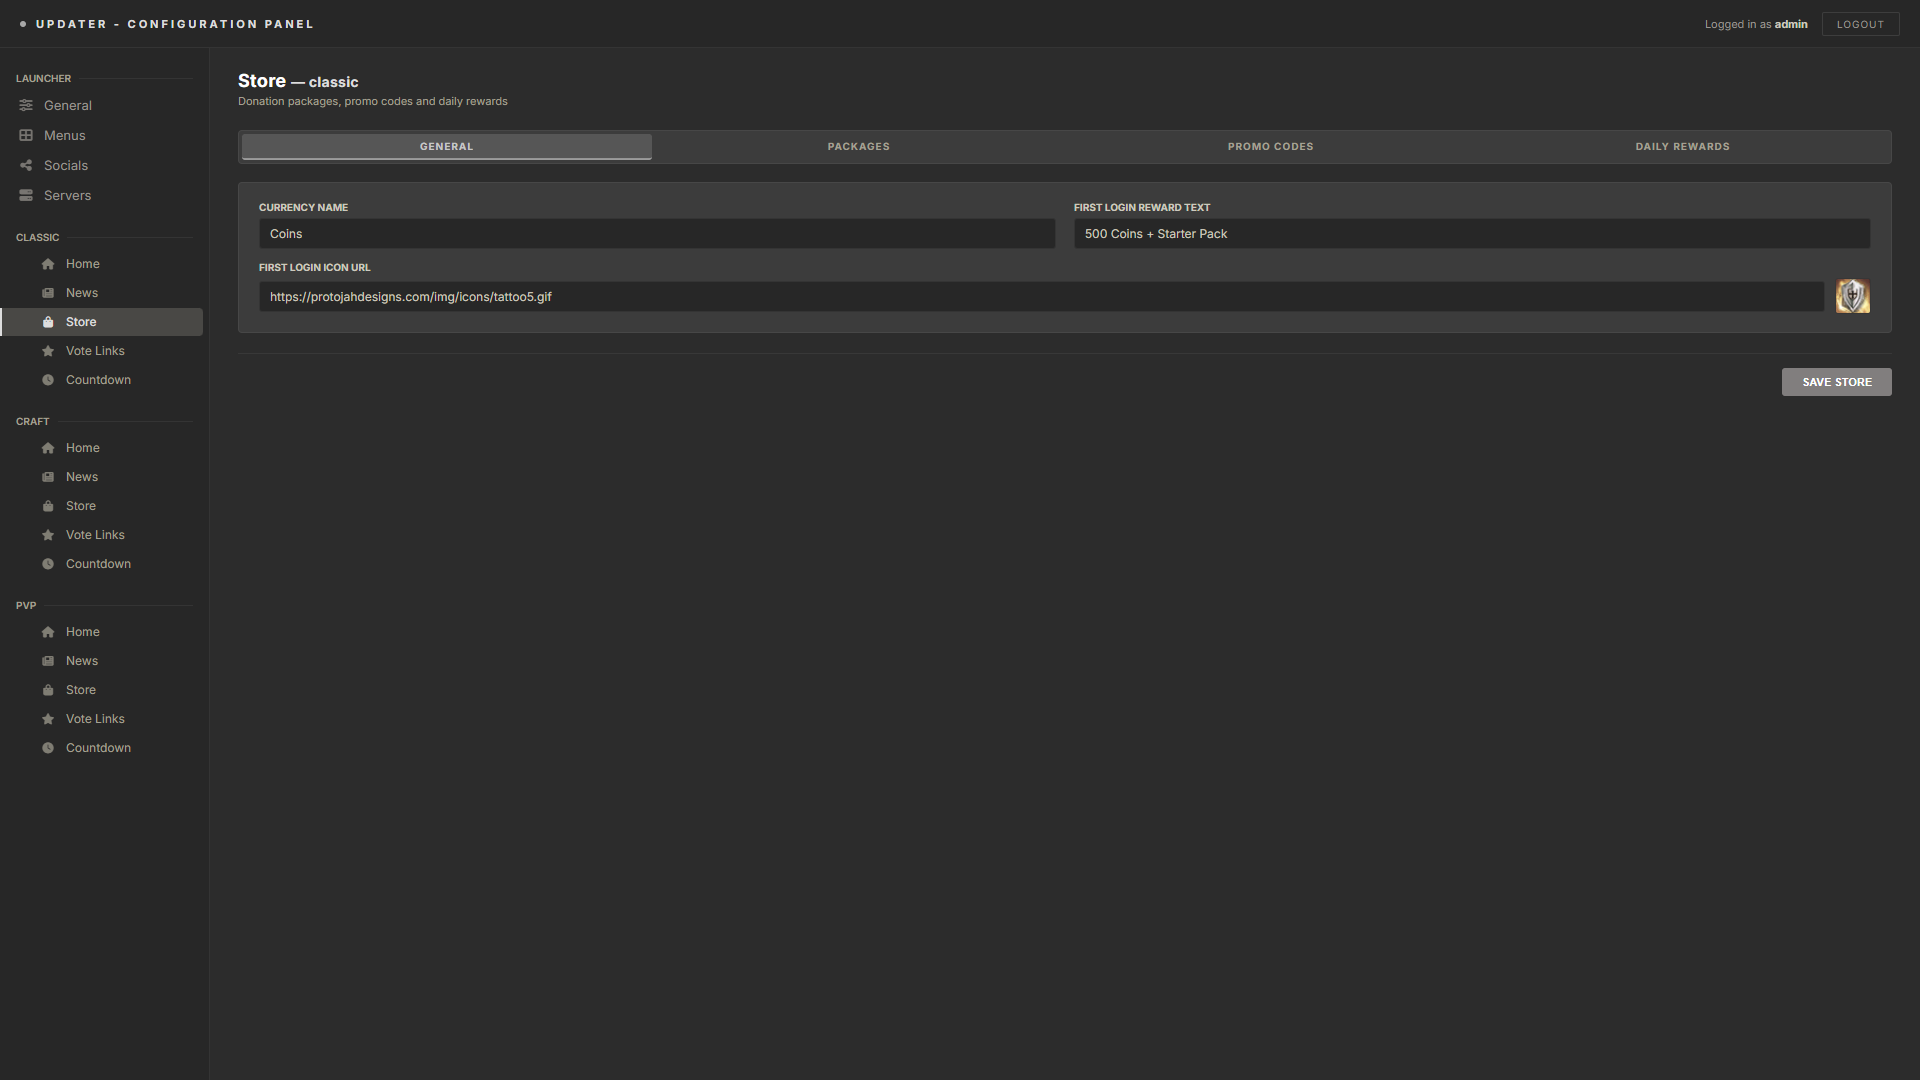This screenshot has height=1080, width=1920.
Task: Open Classic News page
Action: (x=101, y=293)
